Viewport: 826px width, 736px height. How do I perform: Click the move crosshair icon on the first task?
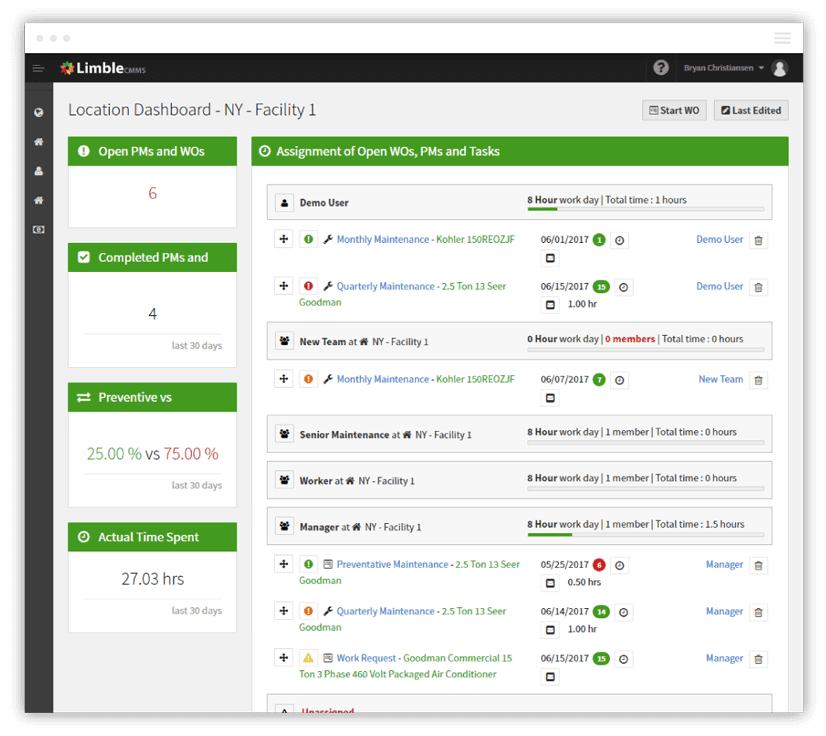point(283,239)
